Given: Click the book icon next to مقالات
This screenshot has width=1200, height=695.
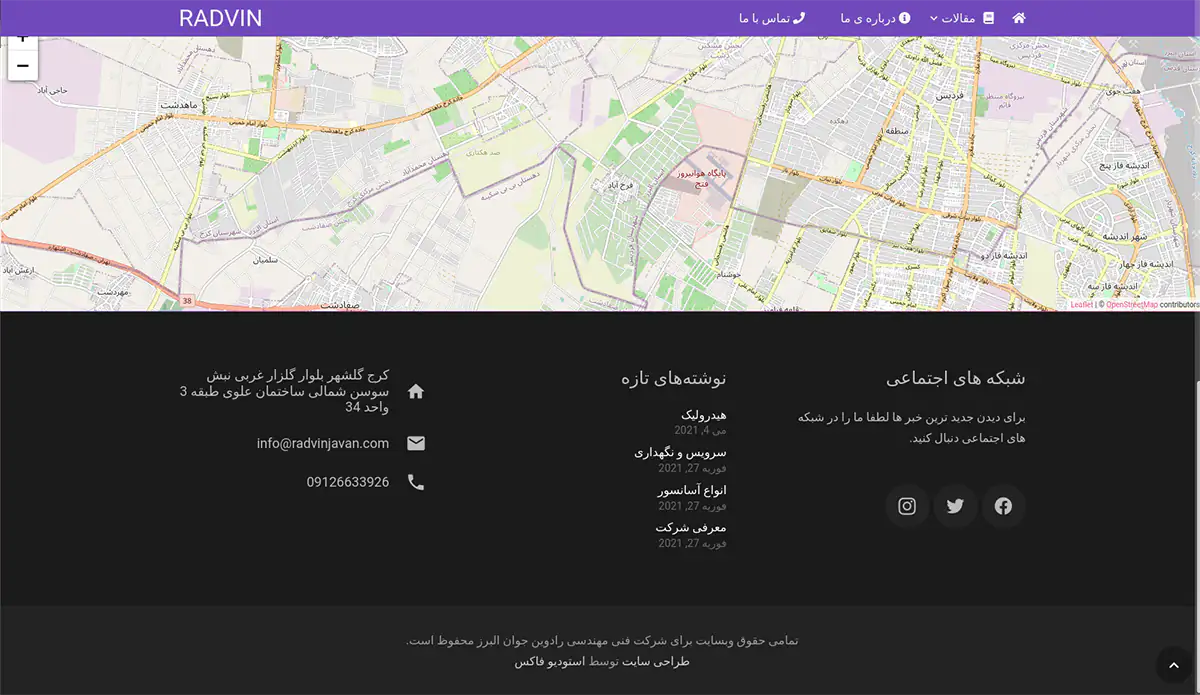Looking at the screenshot, I should tap(986, 17).
